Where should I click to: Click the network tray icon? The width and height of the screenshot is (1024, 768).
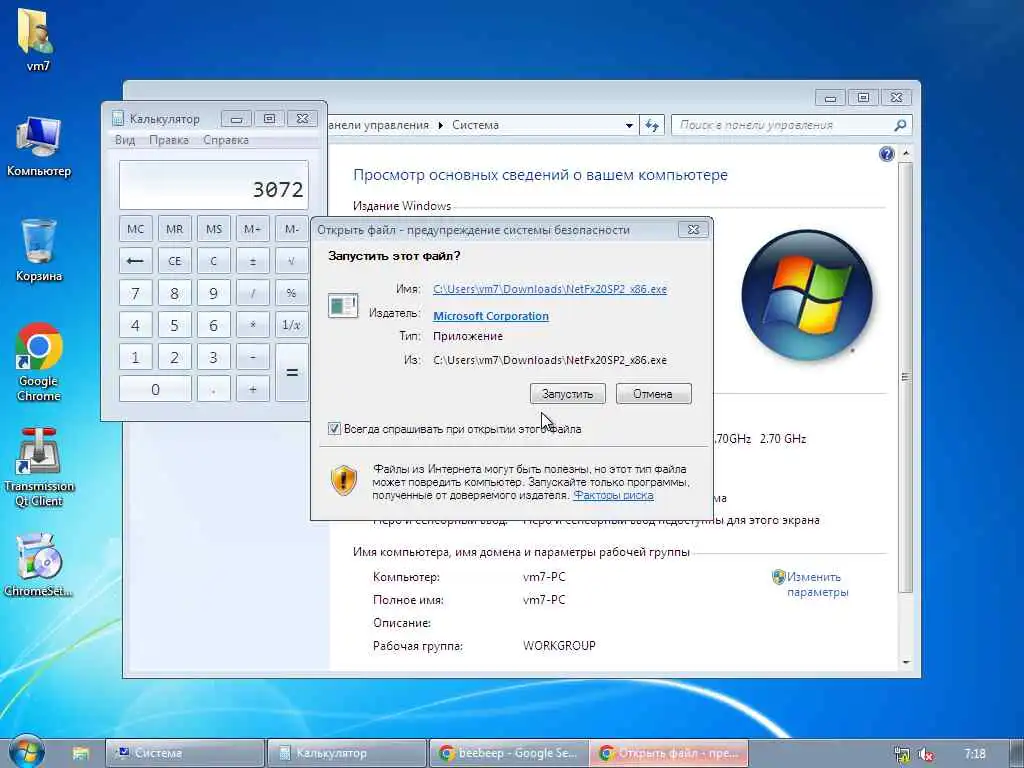pyautogui.click(x=902, y=754)
